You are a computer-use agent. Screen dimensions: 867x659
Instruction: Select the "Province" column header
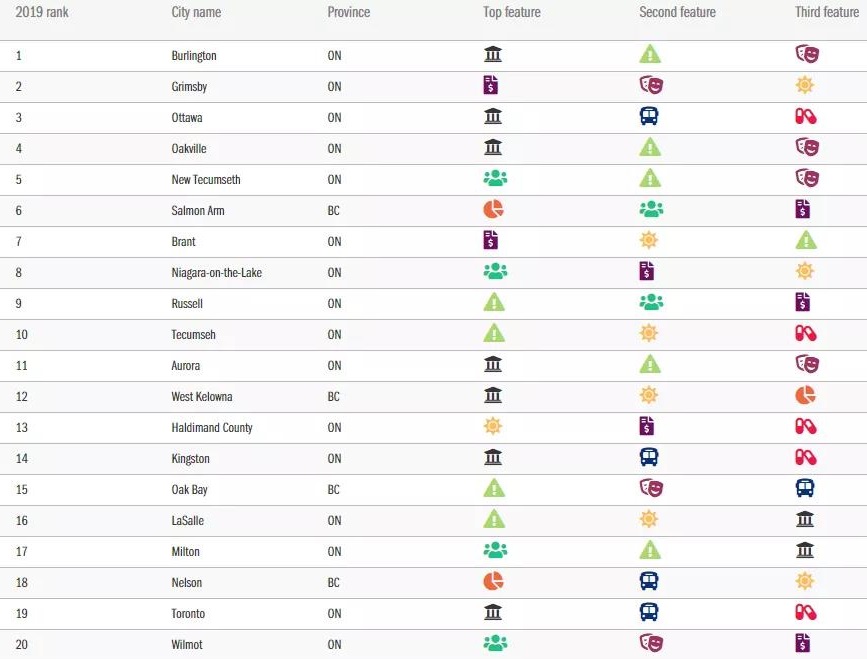pos(348,13)
